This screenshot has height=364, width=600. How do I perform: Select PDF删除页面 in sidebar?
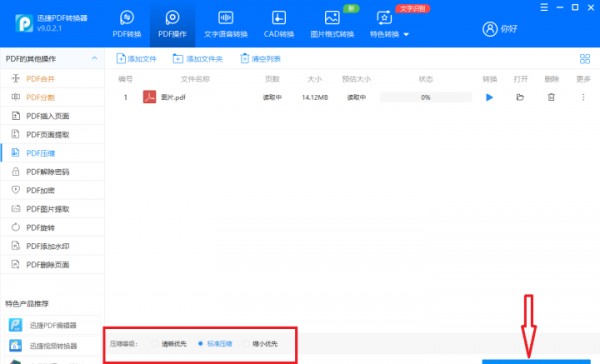[x=52, y=264]
